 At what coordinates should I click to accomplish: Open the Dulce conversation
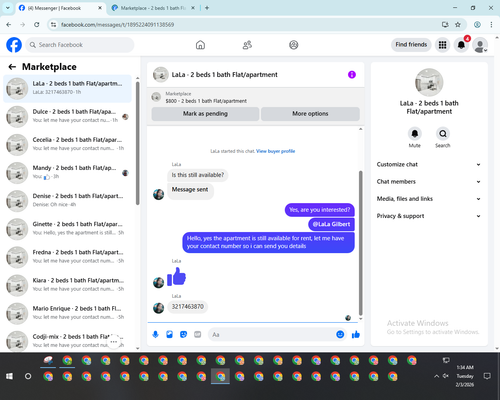(x=67, y=117)
